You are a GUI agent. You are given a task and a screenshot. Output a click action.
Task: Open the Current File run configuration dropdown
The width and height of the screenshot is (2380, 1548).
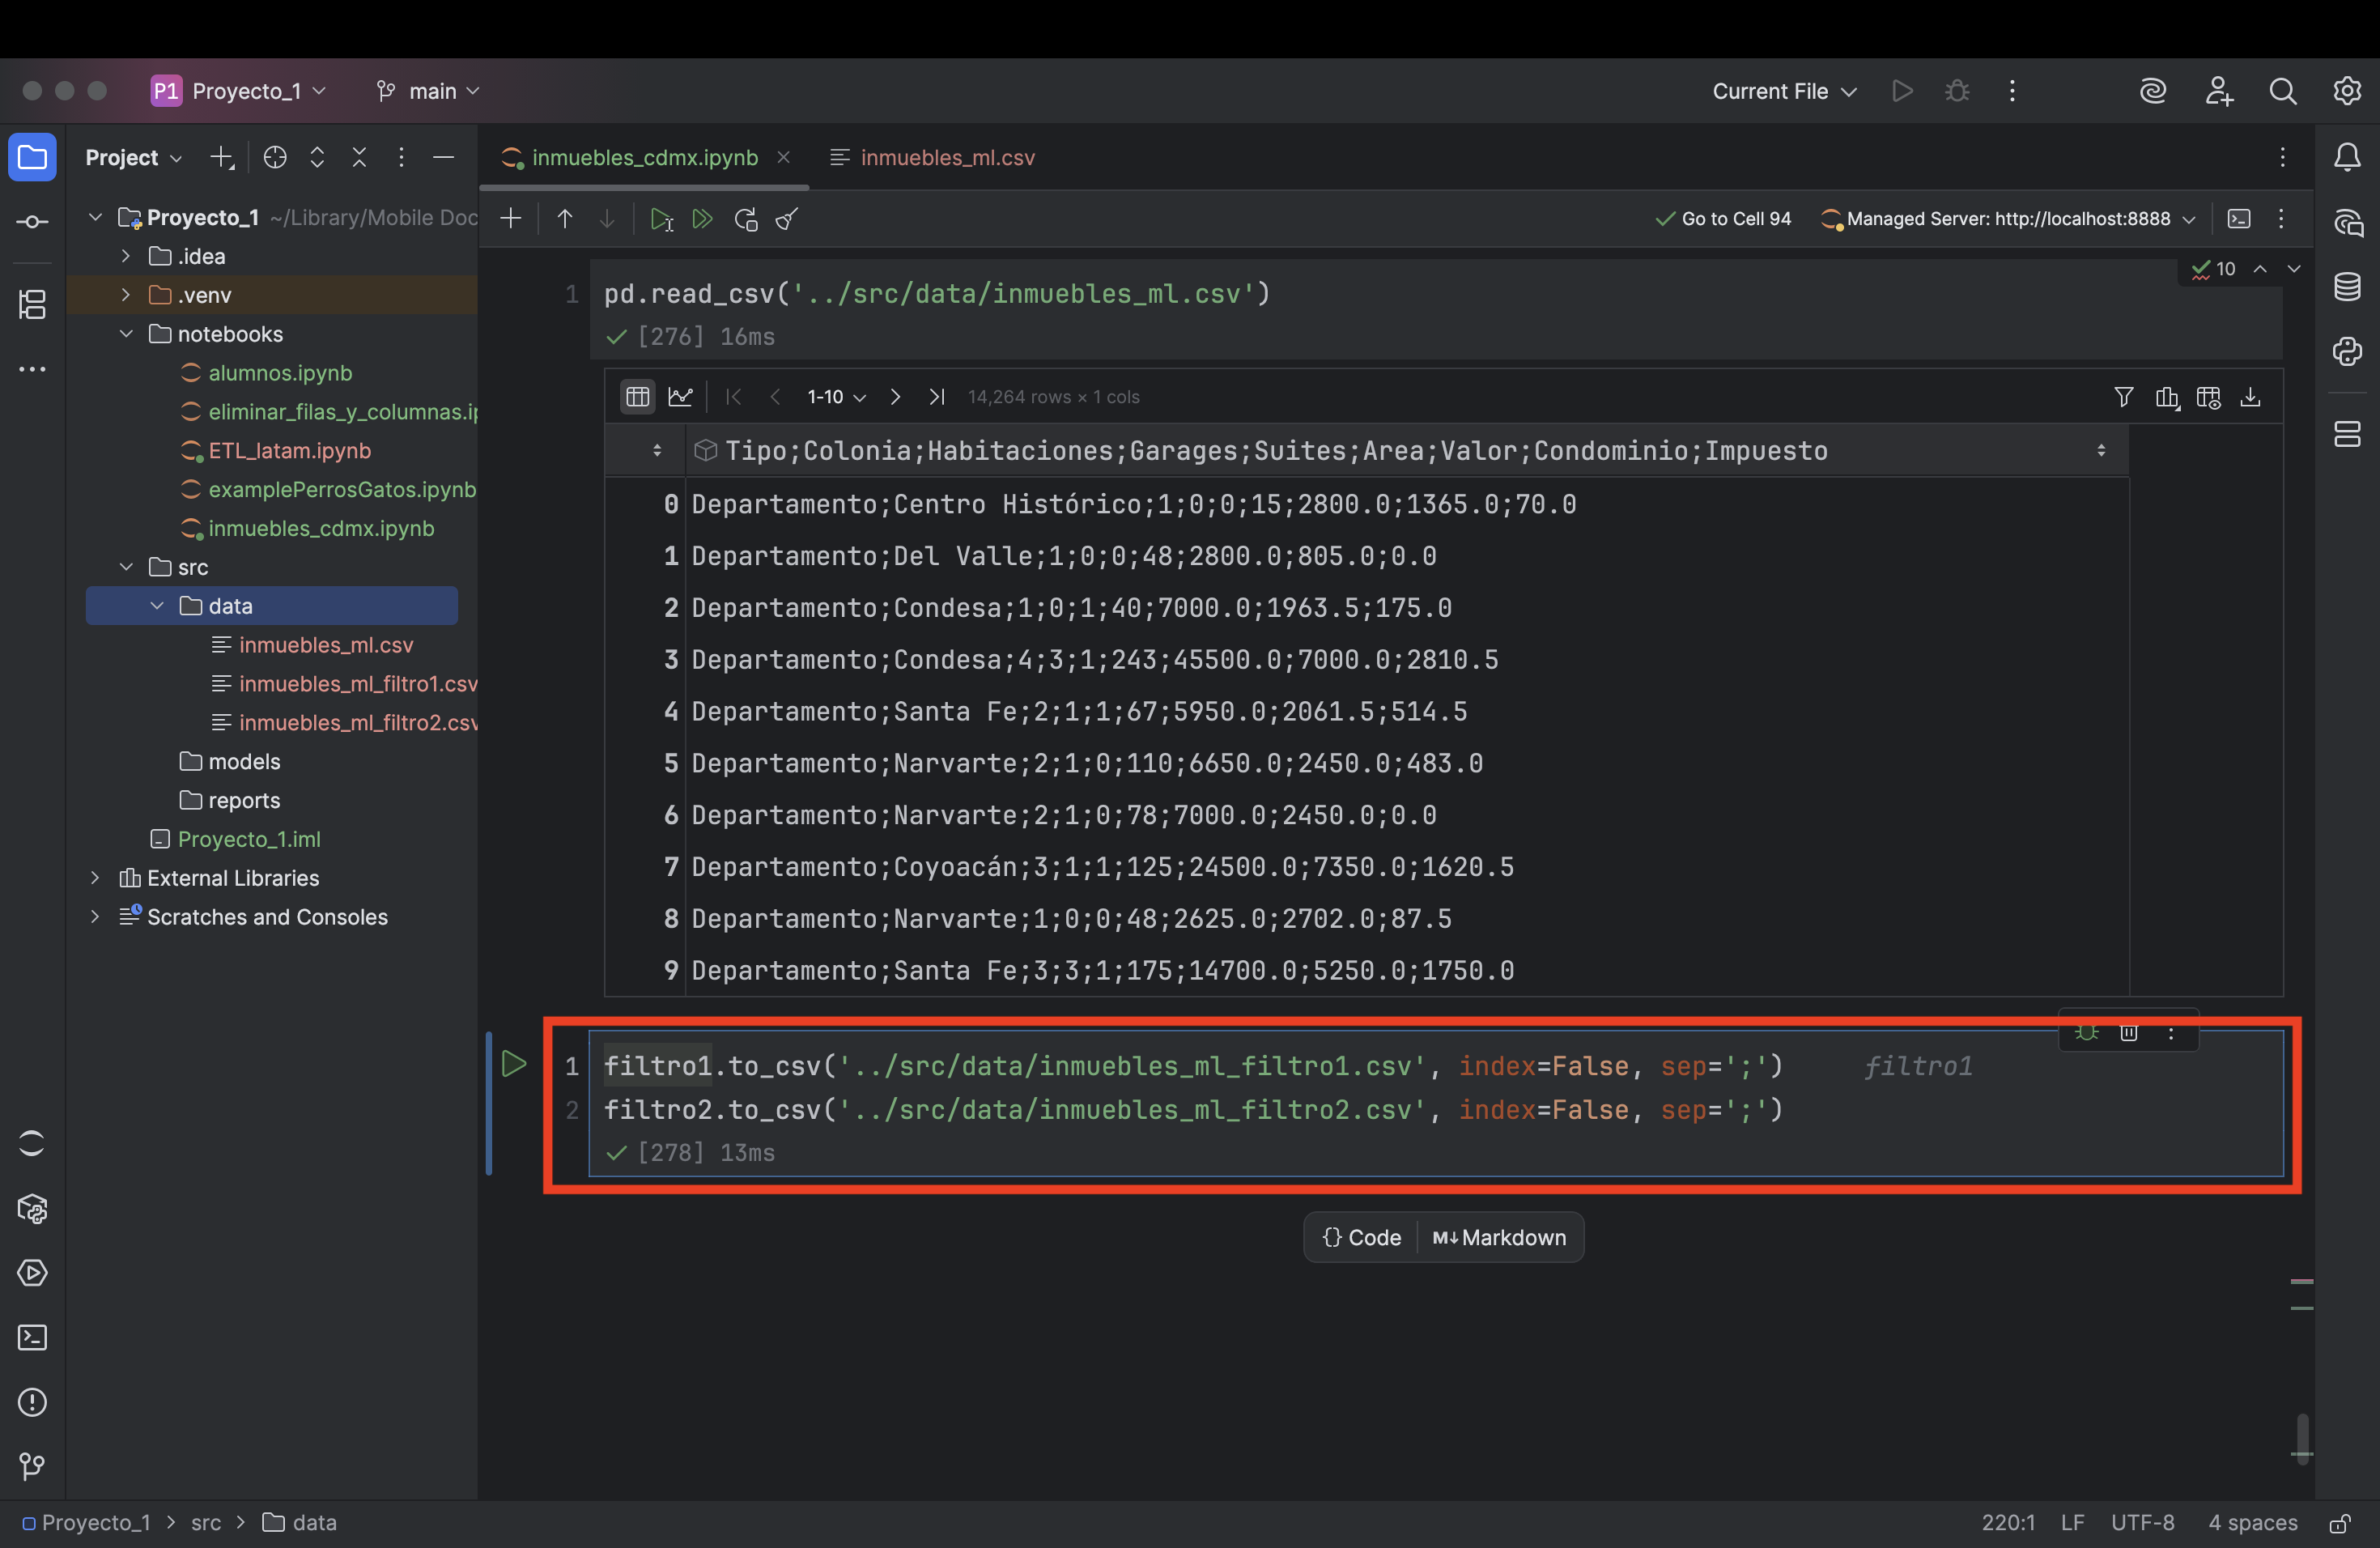pos(1784,91)
